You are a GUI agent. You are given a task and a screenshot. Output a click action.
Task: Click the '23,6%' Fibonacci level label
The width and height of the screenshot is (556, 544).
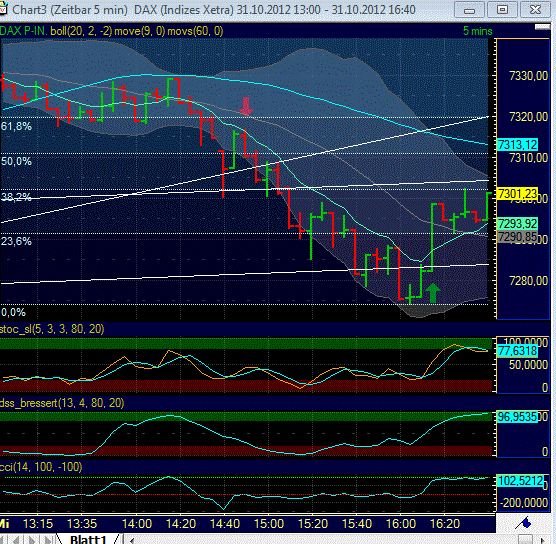tap(16, 242)
